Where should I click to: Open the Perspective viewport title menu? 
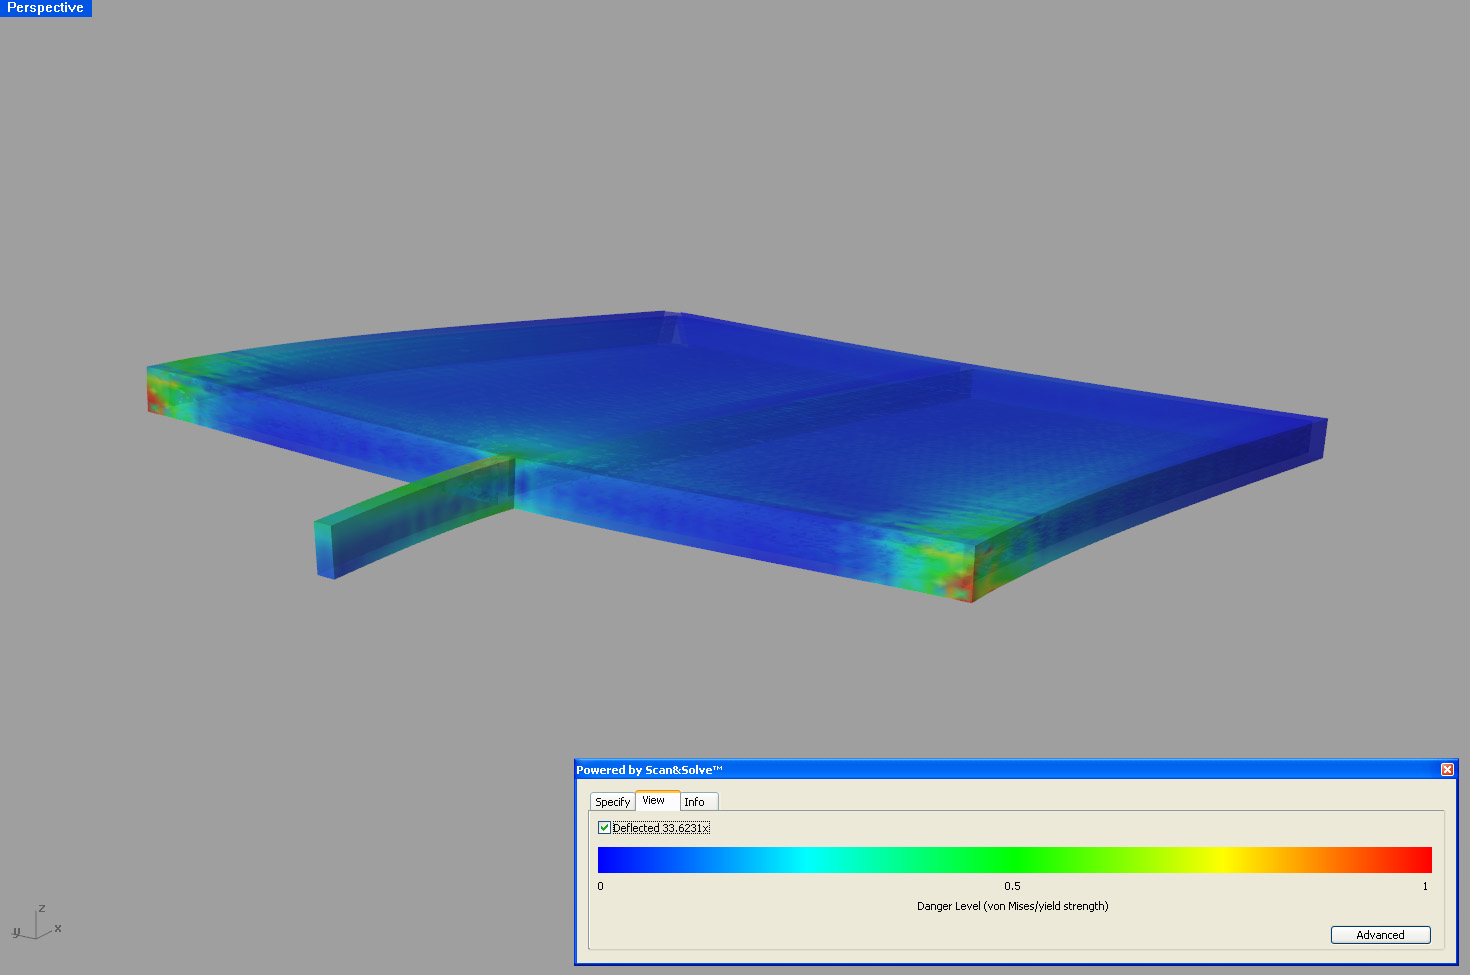[x=45, y=8]
